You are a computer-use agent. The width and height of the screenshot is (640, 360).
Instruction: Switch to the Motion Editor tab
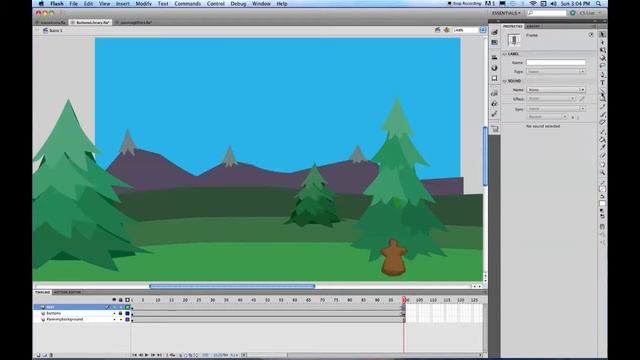click(x=67, y=292)
